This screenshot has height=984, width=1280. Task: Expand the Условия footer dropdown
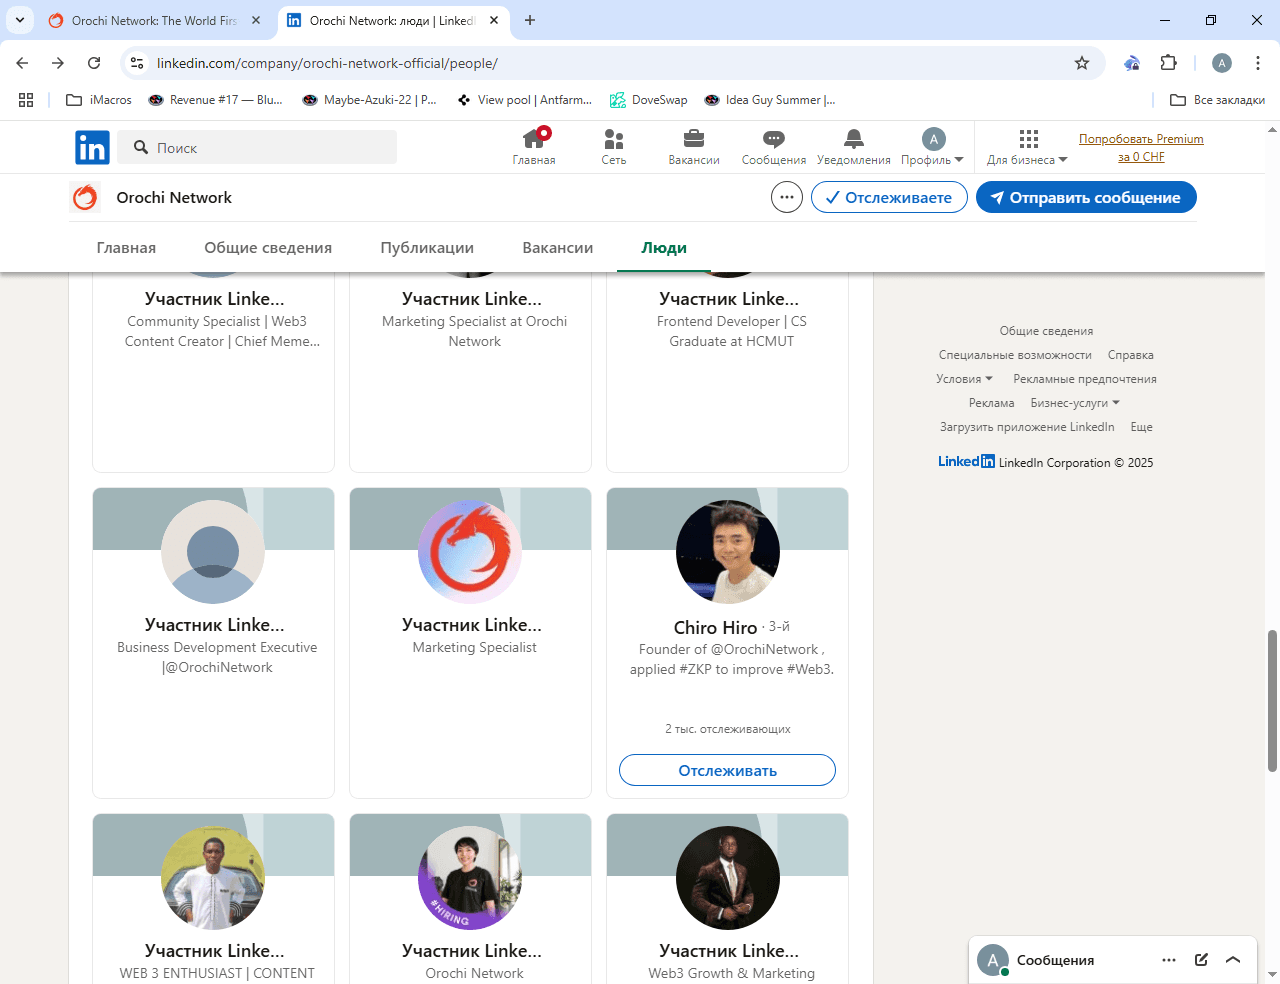[964, 379]
